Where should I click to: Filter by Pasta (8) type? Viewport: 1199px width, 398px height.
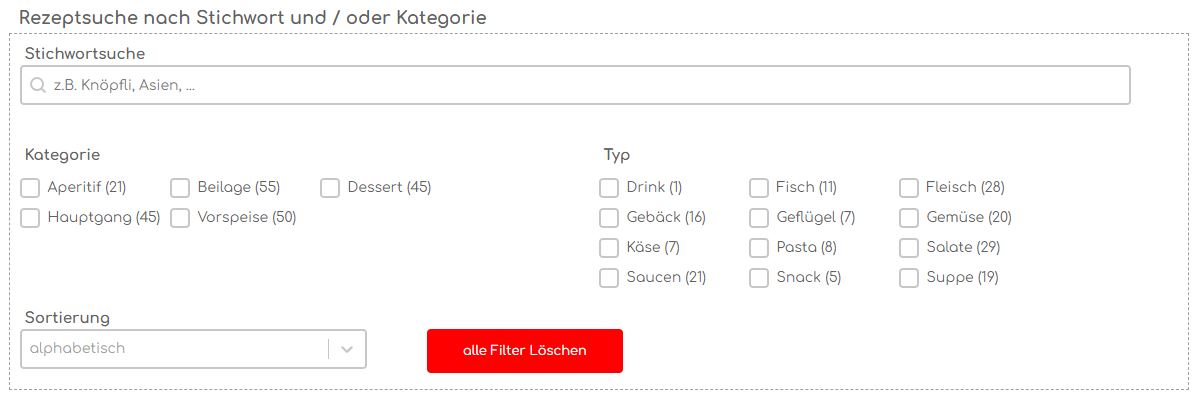759,247
